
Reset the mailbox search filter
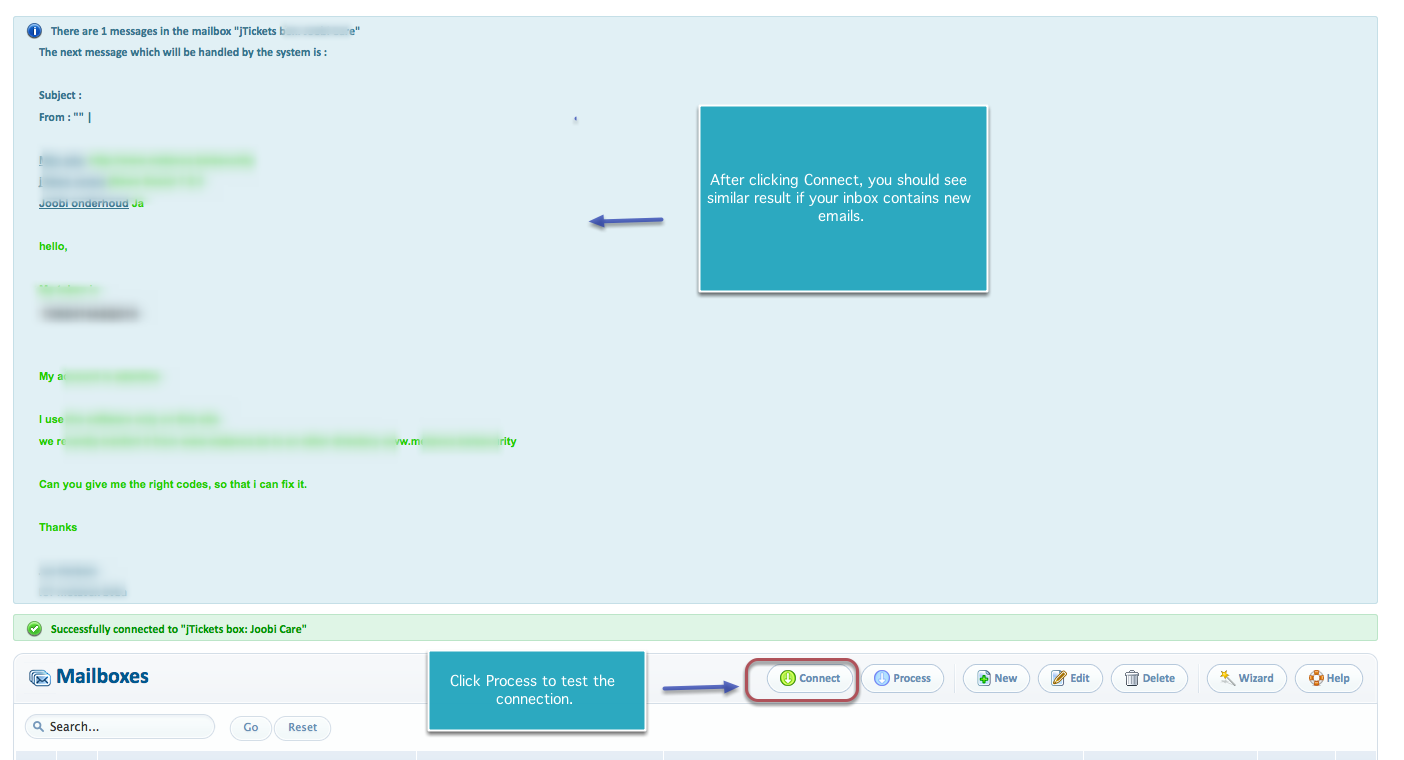302,727
